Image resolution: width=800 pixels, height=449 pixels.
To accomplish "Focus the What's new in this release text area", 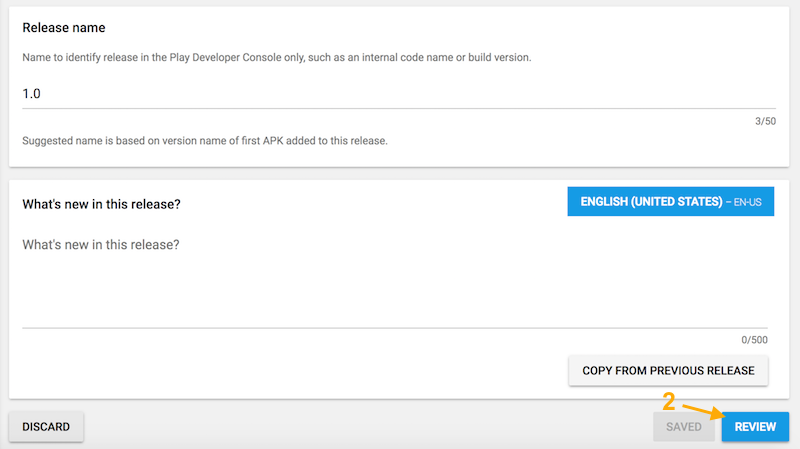I will 395,281.
